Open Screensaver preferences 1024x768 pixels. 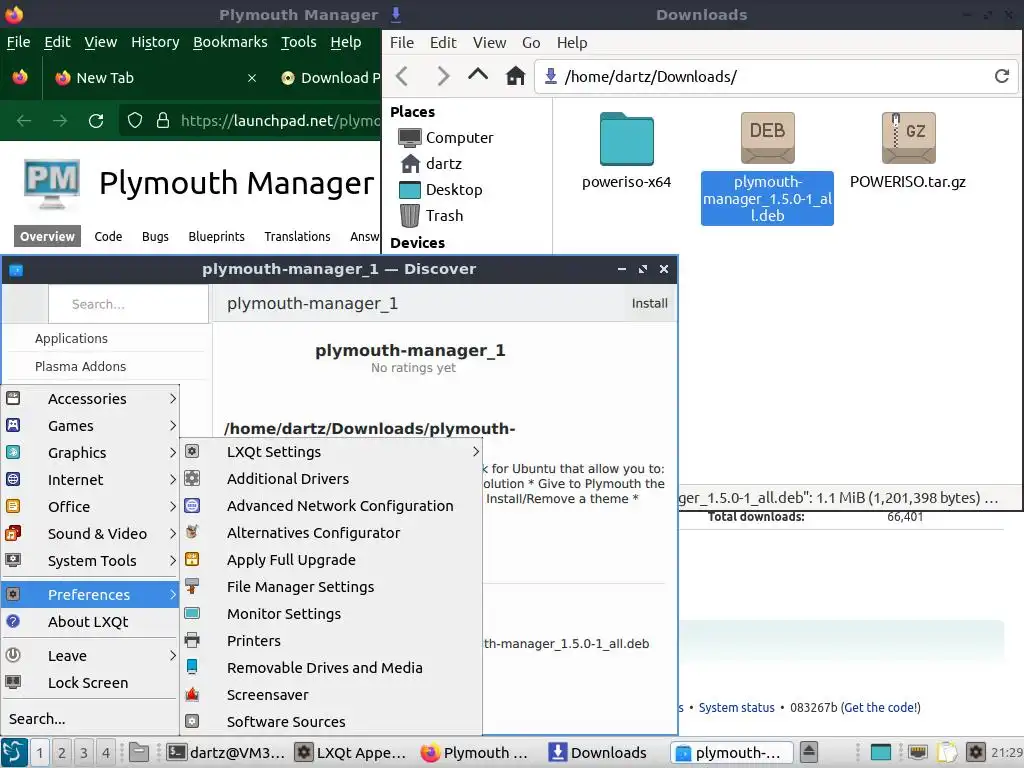(331, 695)
